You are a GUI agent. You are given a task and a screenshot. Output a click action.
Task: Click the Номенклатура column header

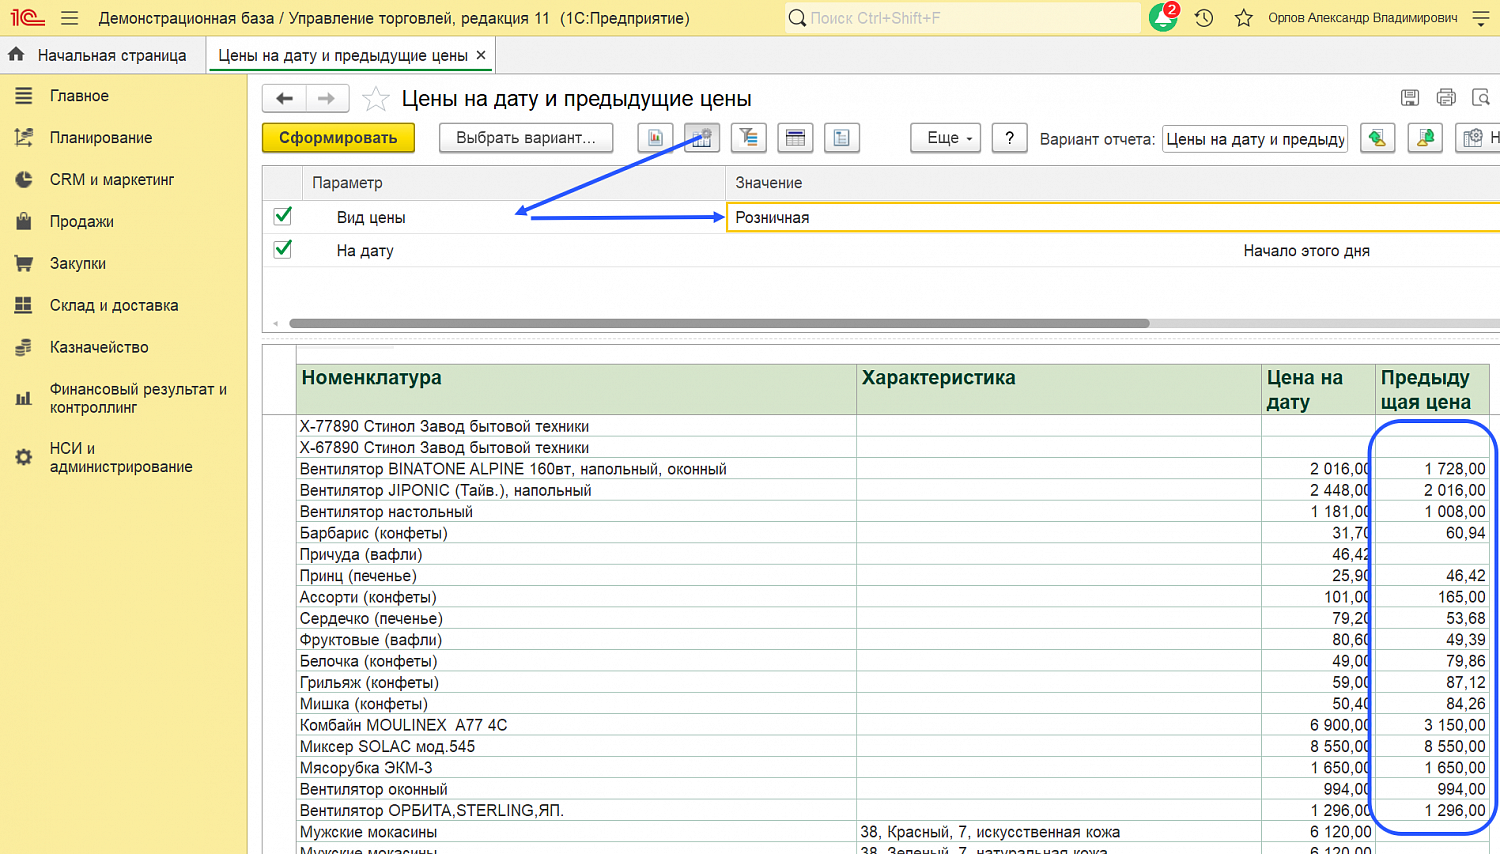(x=576, y=389)
